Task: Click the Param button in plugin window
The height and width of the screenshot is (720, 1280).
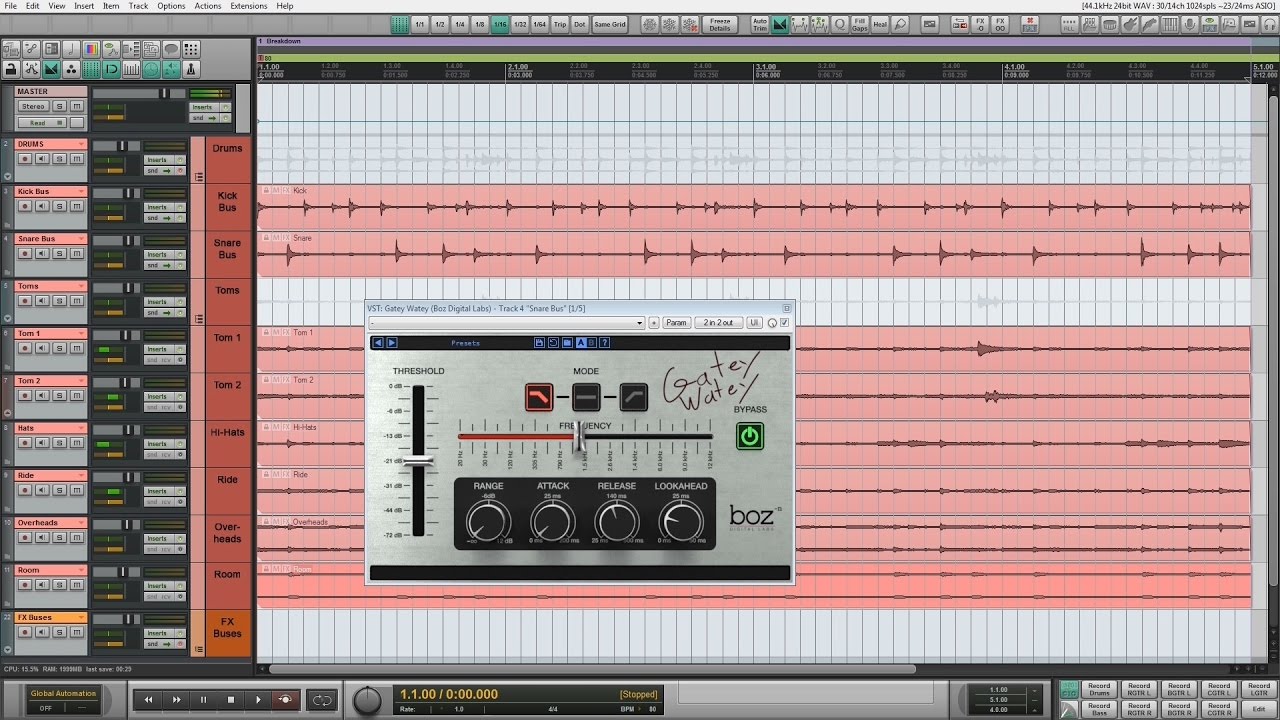Action: [676, 323]
